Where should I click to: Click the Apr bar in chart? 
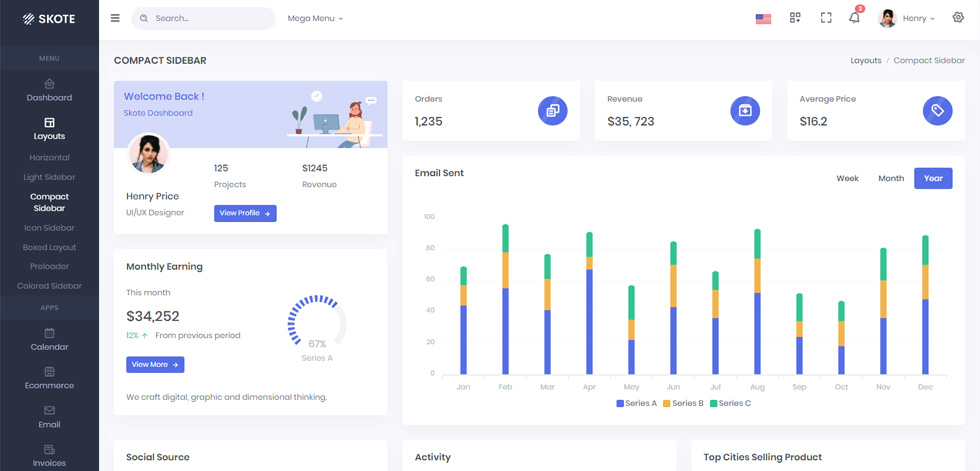click(589, 304)
